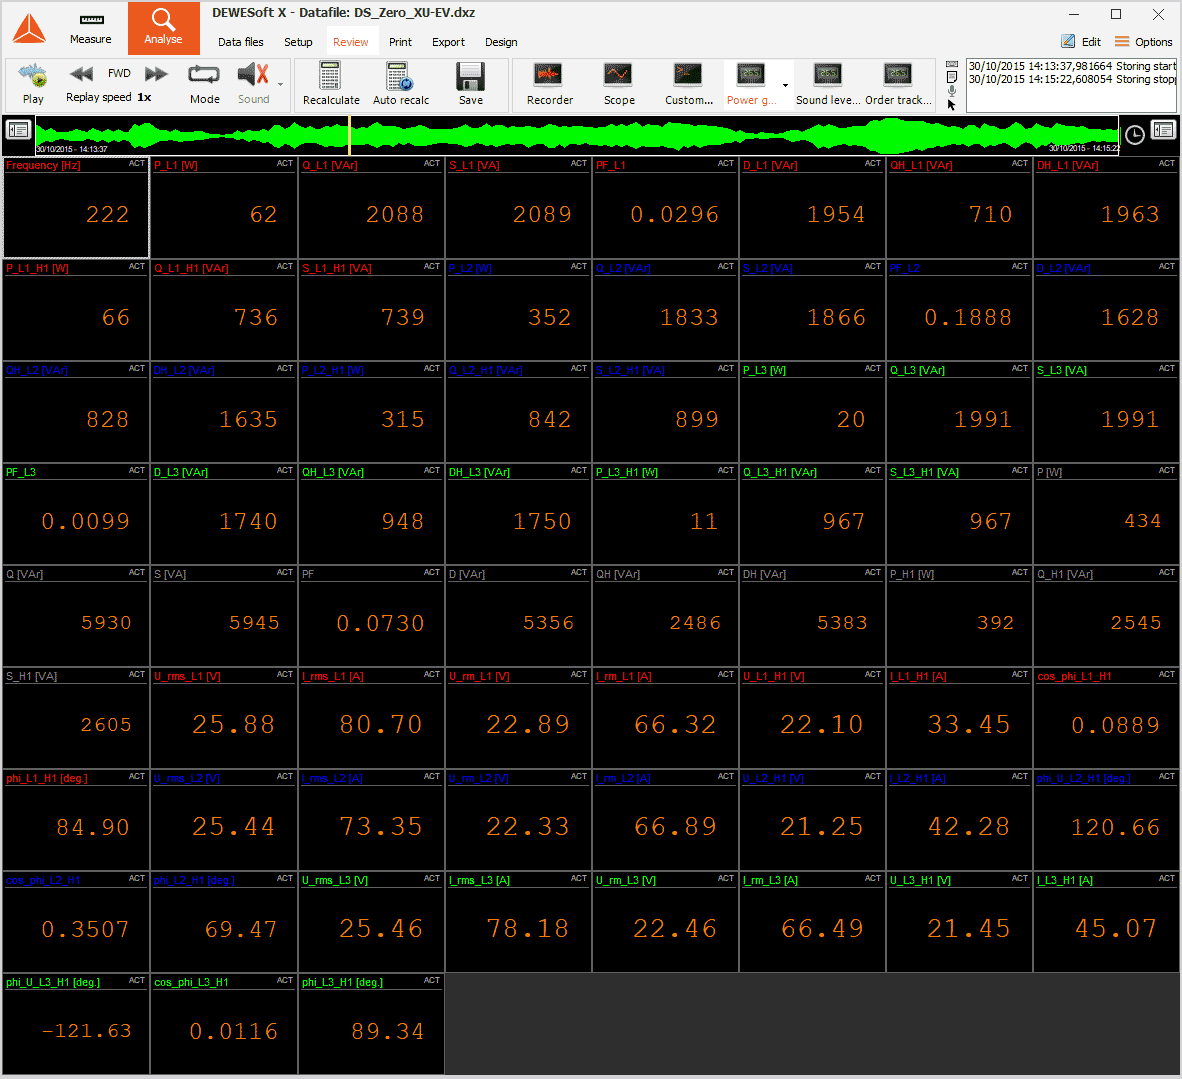Click the yellow cursor on the waveform timeline

tap(349, 135)
